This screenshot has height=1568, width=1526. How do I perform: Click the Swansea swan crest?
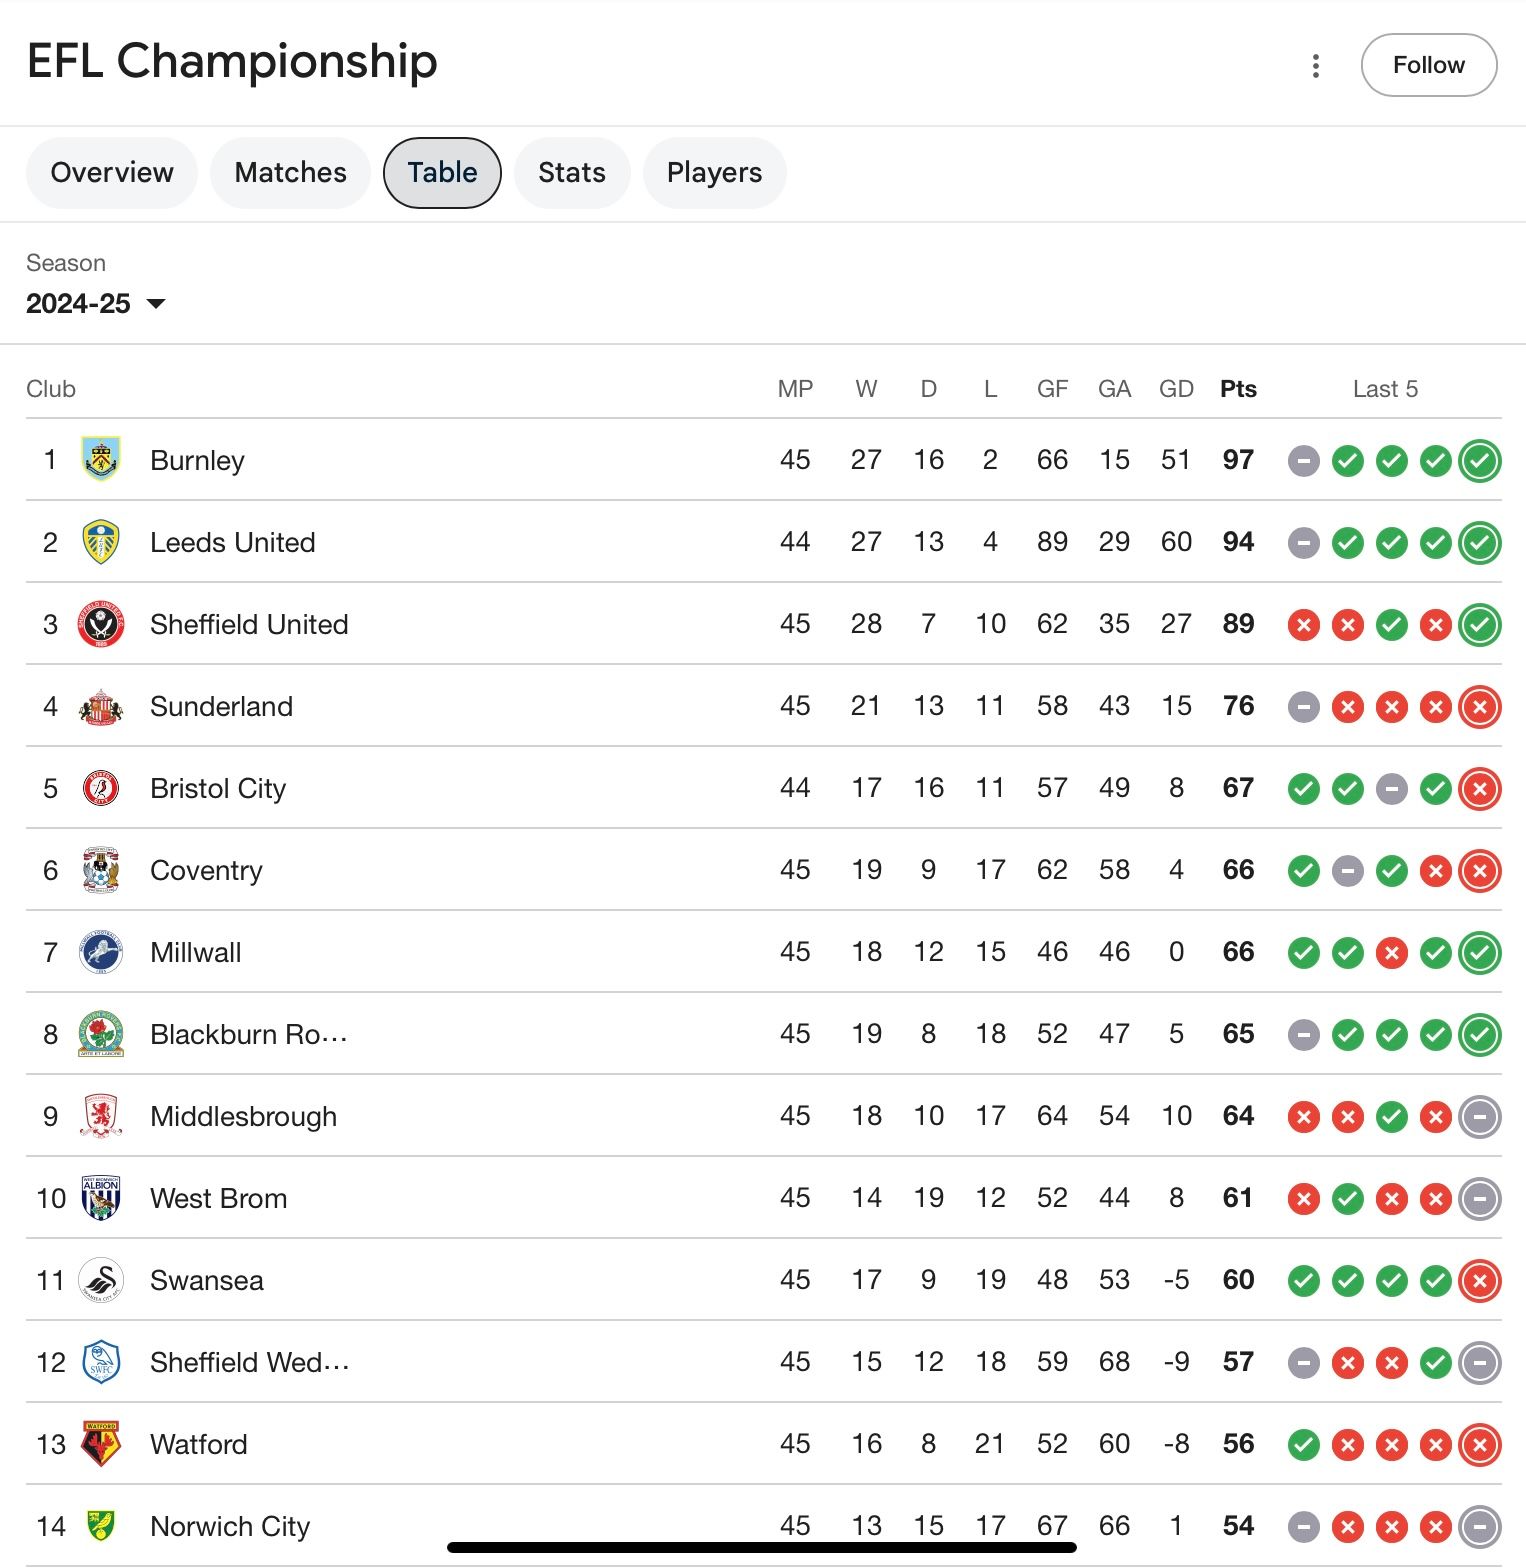(x=101, y=1280)
